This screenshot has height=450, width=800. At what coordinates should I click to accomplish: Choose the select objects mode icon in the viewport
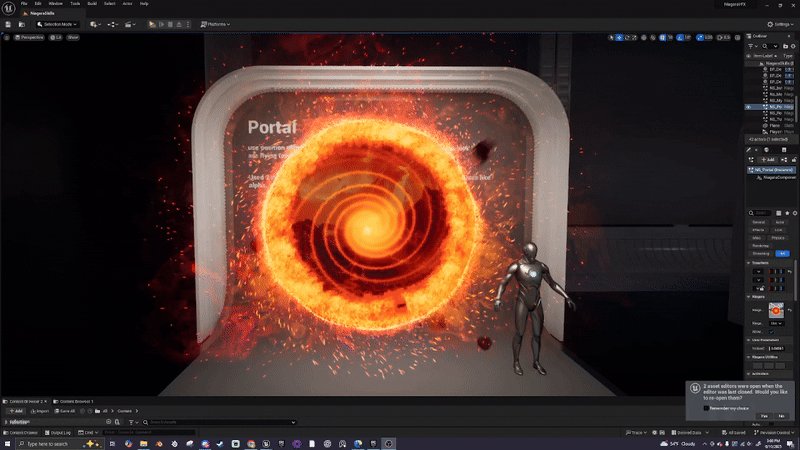(611, 37)
